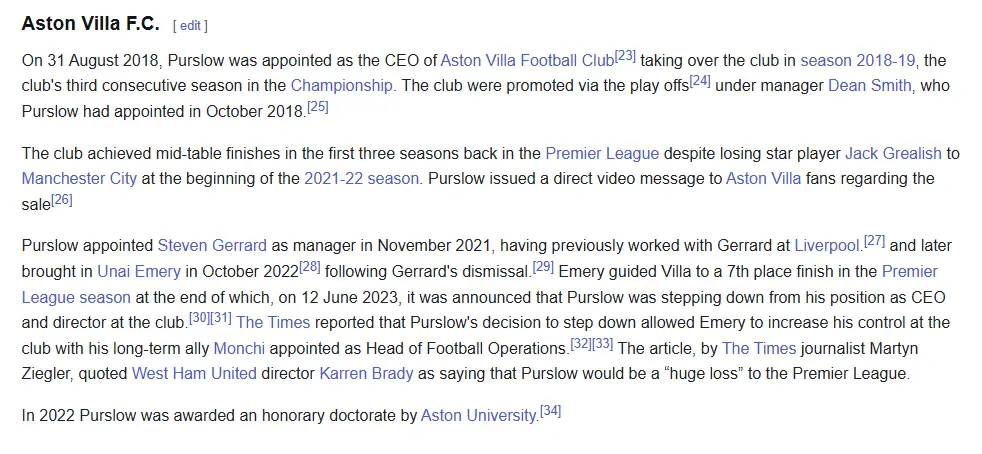Open the Steven Gerrard link
Viewport: 982px width, 454px height.
212,245
